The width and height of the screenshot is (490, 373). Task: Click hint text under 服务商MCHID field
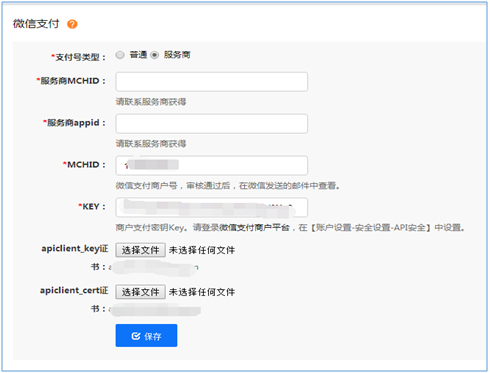(x=151, y=102)
